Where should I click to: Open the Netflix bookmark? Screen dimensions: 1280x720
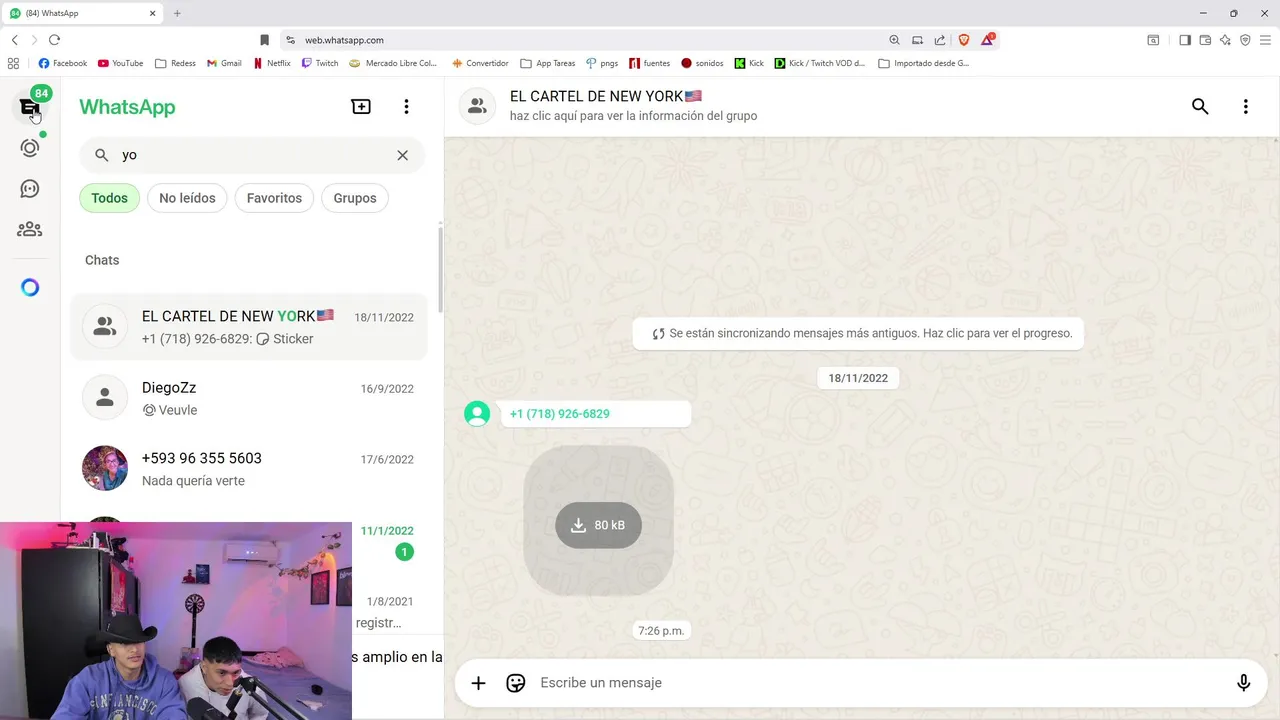tap(272, 63)
